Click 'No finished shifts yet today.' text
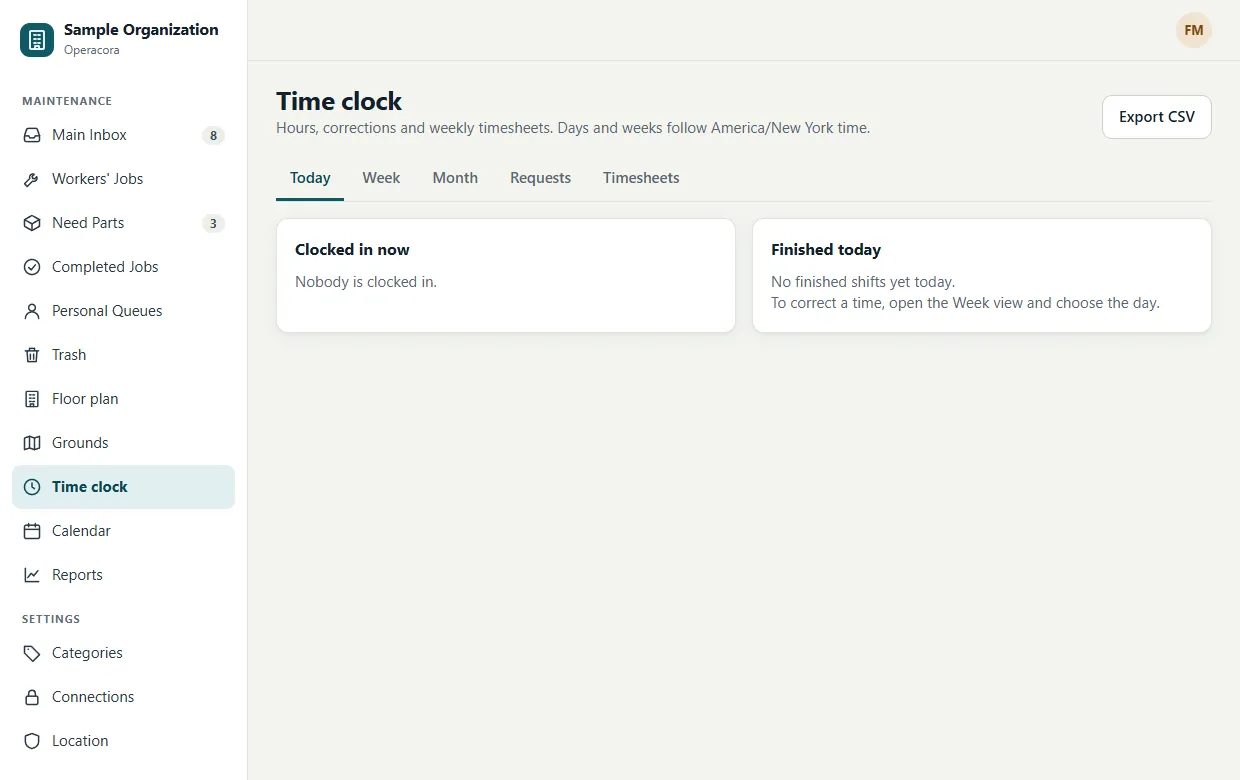1240x780 pixels. 863,282
